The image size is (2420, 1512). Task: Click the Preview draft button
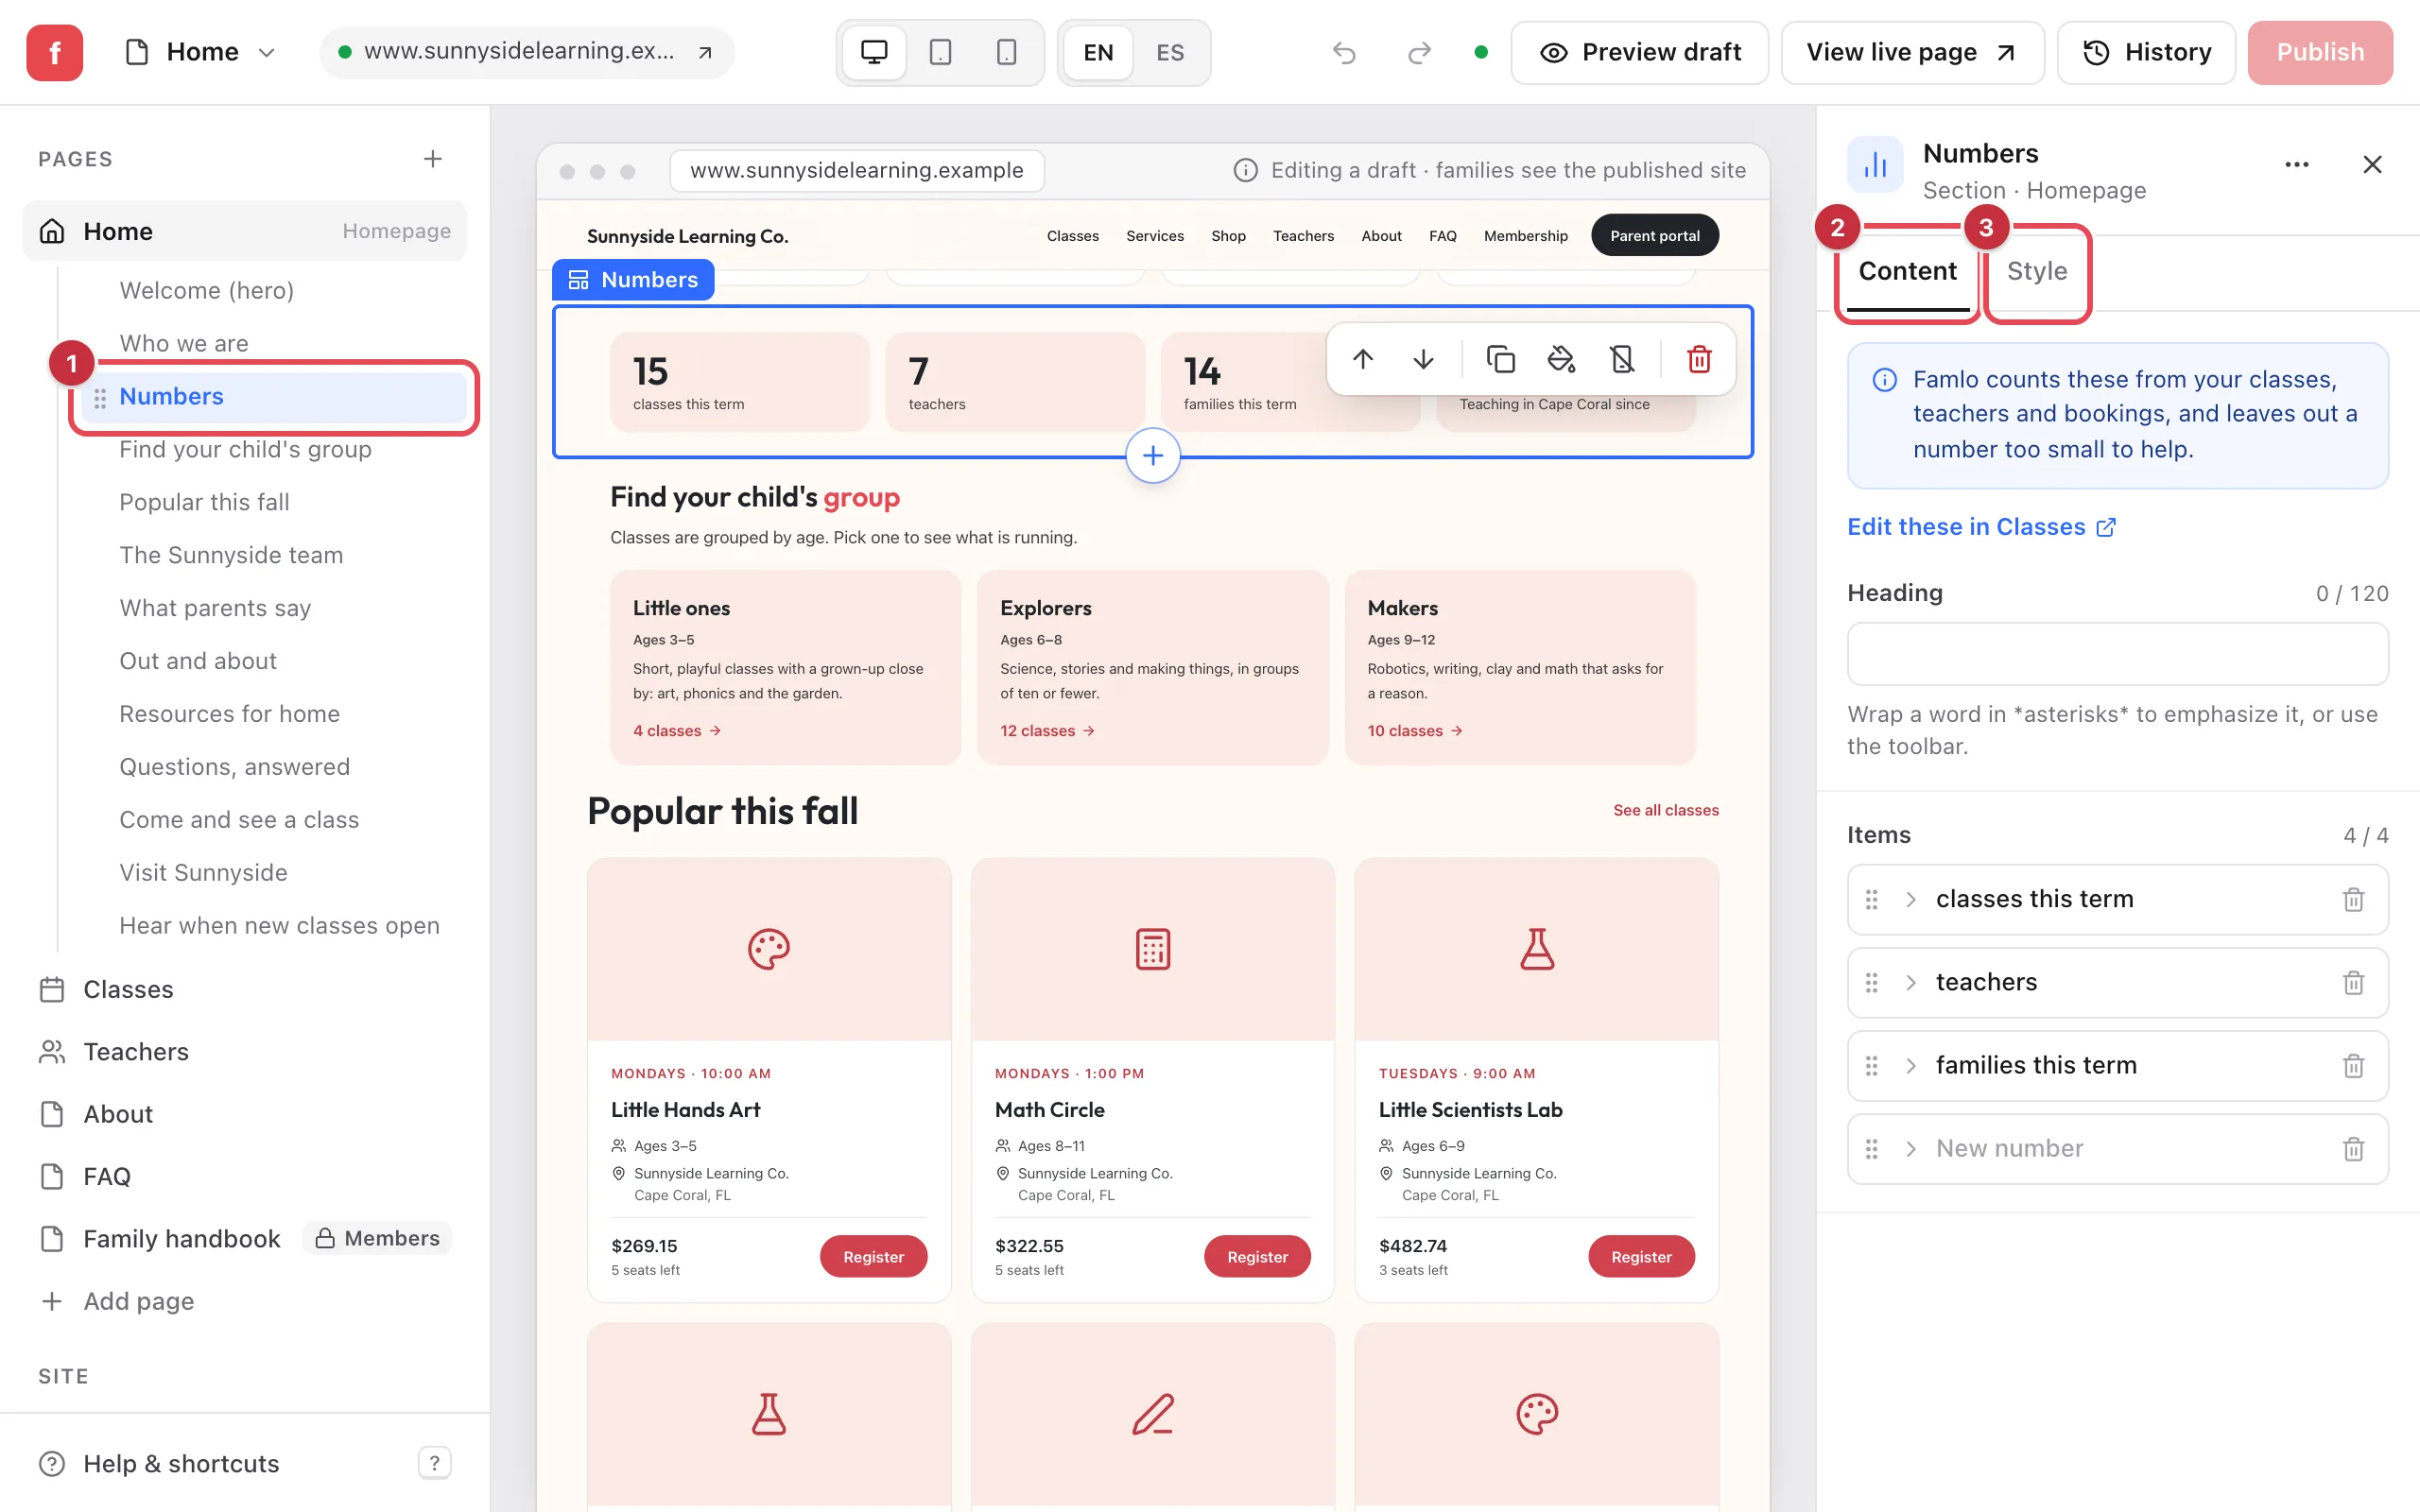pyautogui.click(x=1639, y=52)
